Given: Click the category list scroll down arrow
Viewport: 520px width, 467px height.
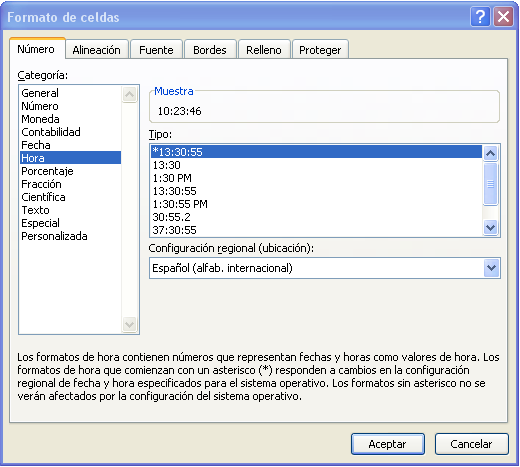Looking at the screenshot, I should tap(130, 324).
